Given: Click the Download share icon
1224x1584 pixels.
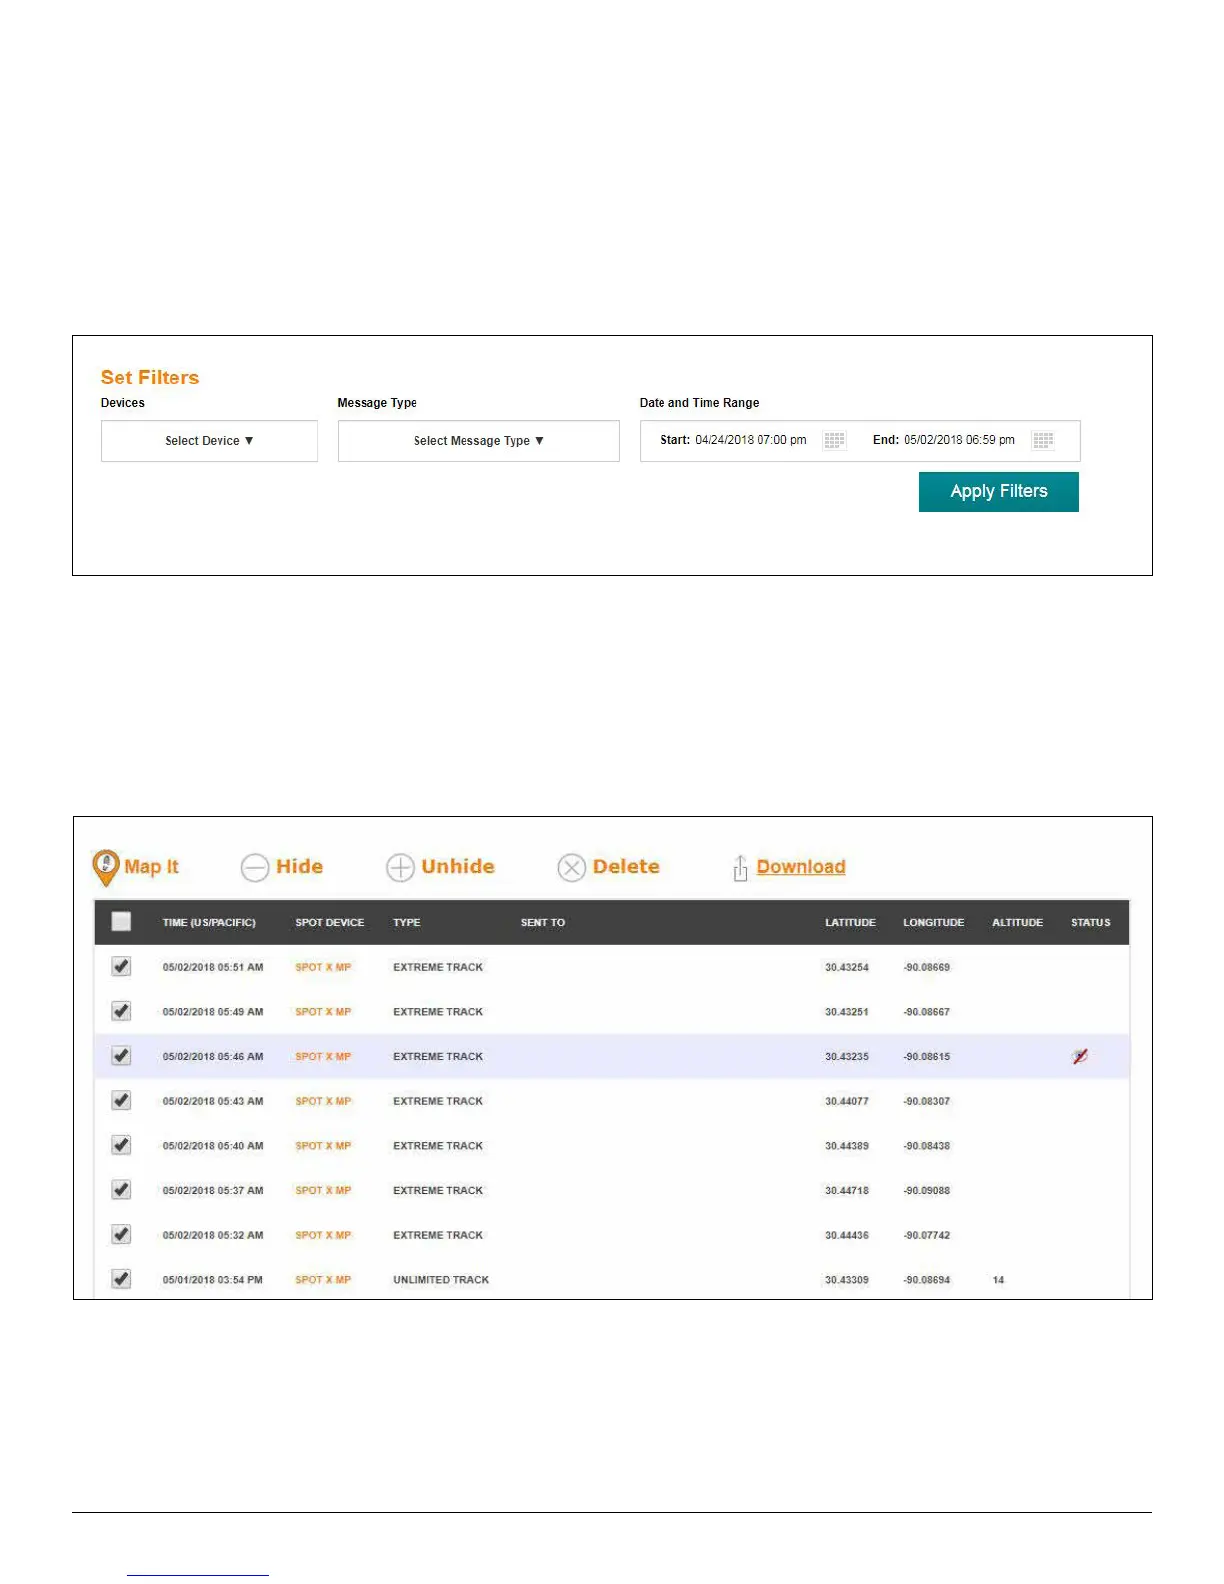Looking at the screenshot, I should coord(740,868).
